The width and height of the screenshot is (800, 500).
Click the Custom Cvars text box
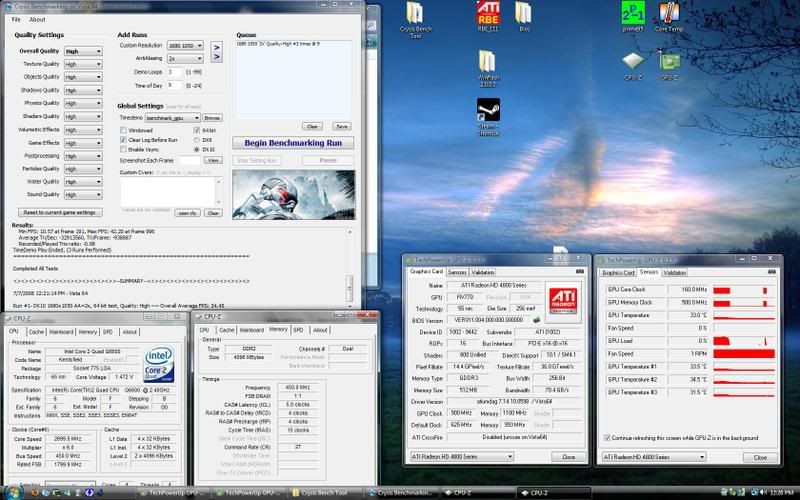[168, 191]
